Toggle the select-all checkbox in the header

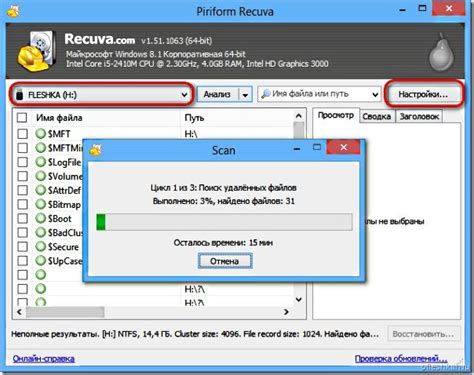click(22, 117)
